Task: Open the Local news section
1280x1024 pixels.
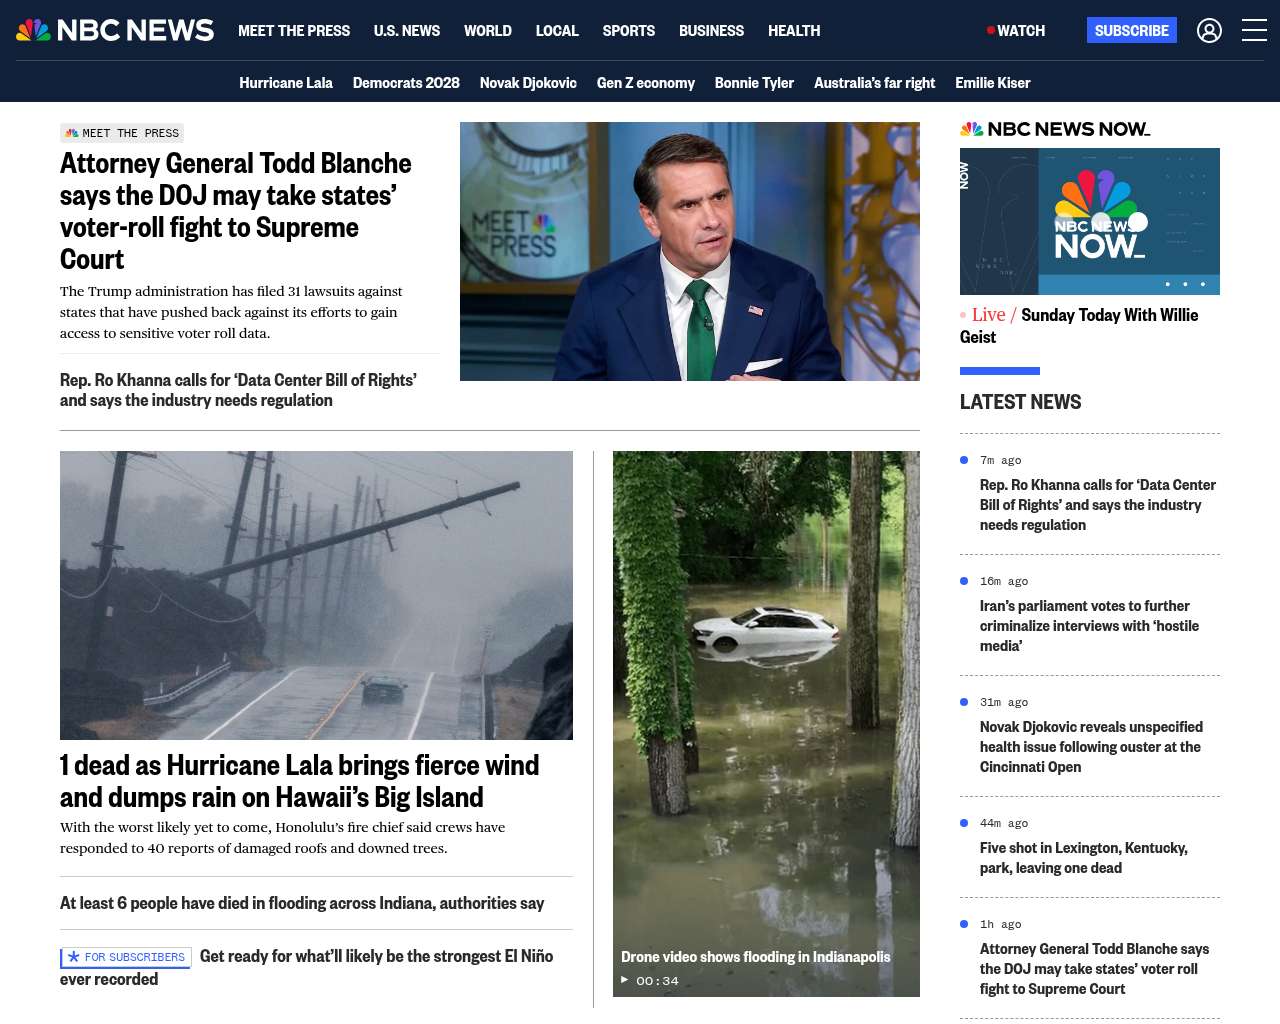Action: pos(557,31)
